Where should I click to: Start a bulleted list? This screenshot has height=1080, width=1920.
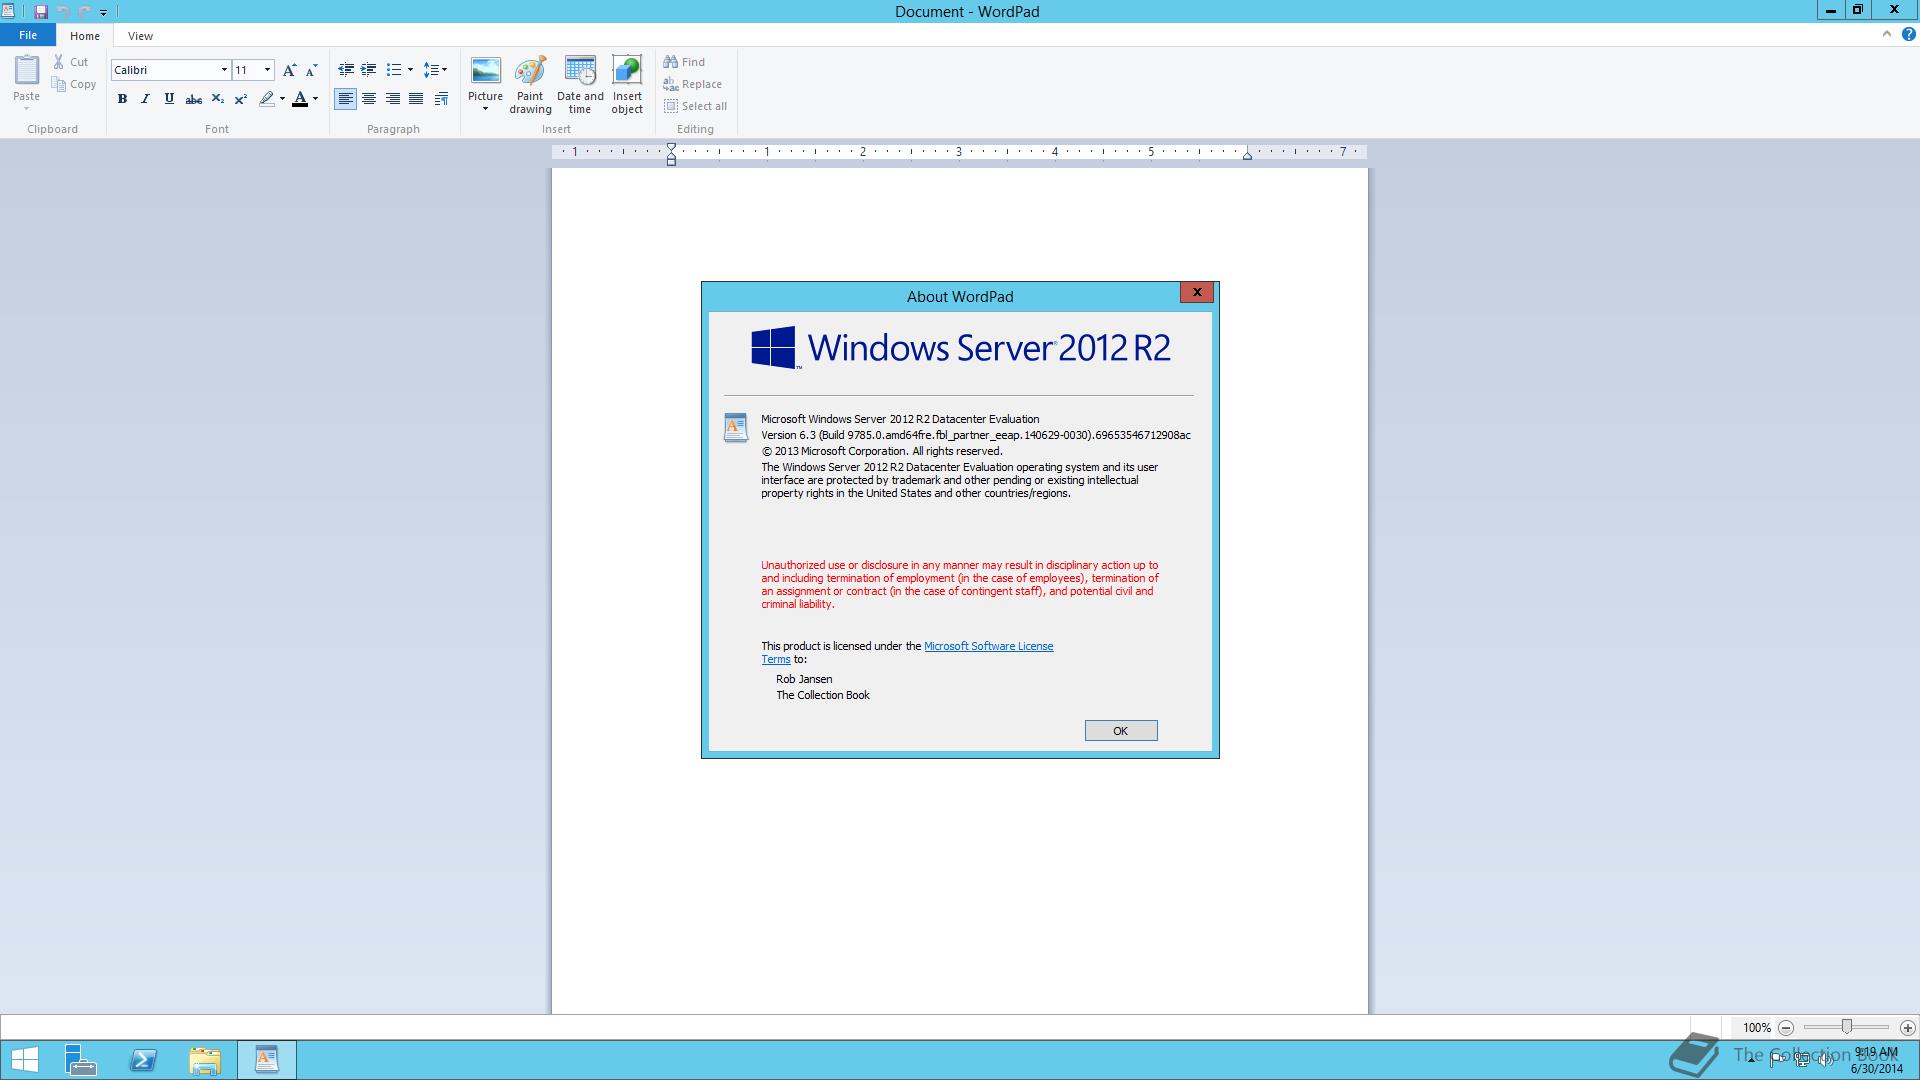[394, 70]
